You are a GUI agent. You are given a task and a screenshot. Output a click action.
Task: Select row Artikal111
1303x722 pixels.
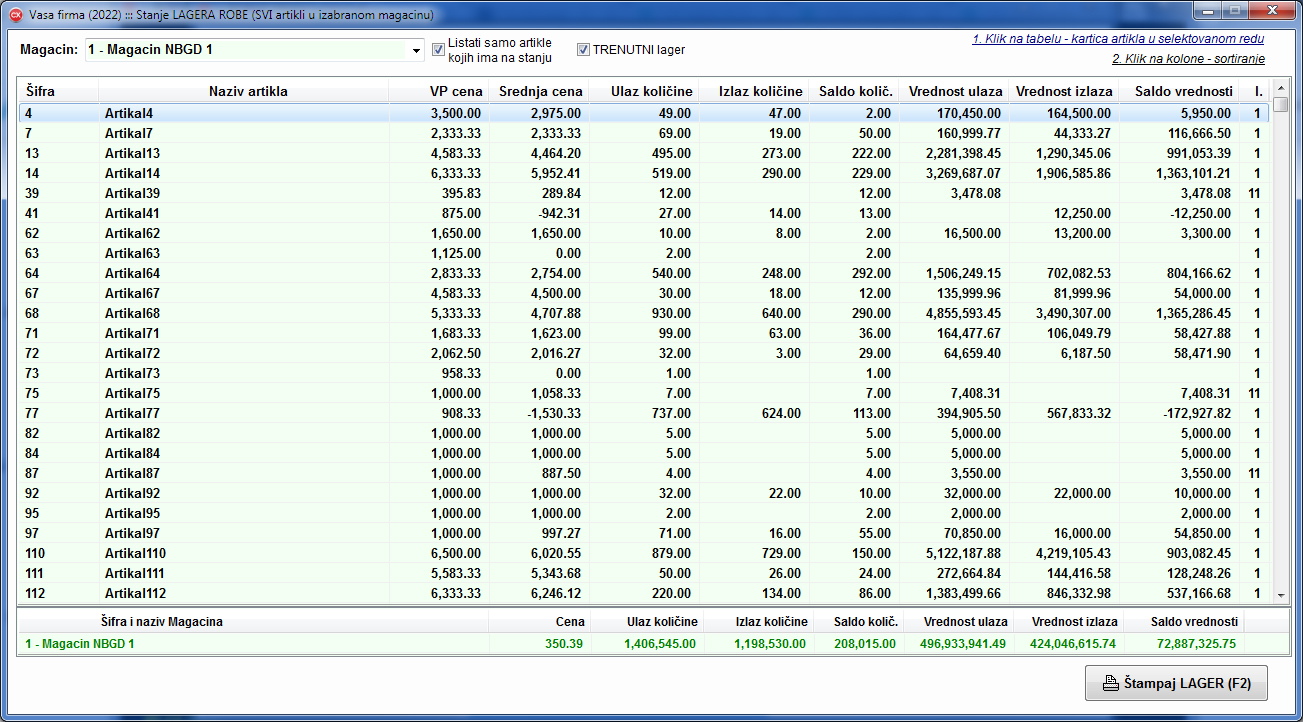coord(644,573)
